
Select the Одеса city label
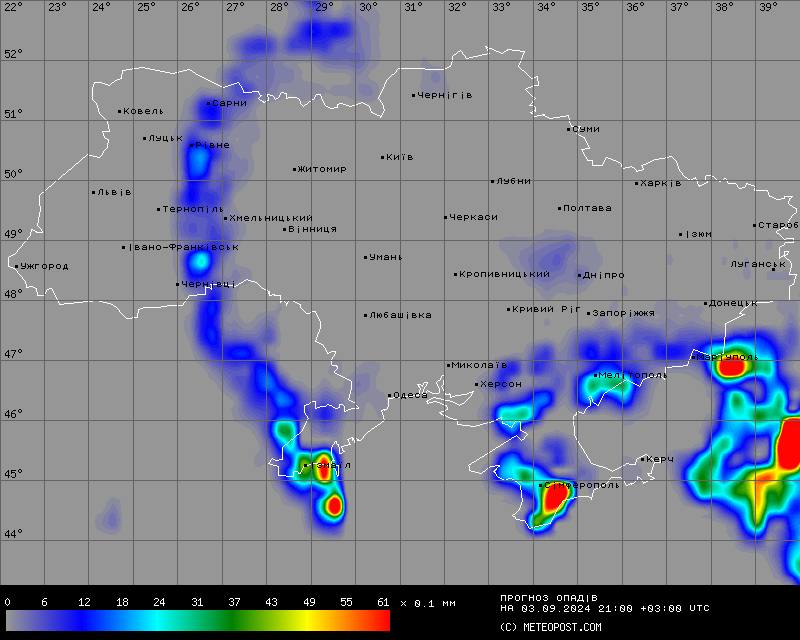point(411,395)
